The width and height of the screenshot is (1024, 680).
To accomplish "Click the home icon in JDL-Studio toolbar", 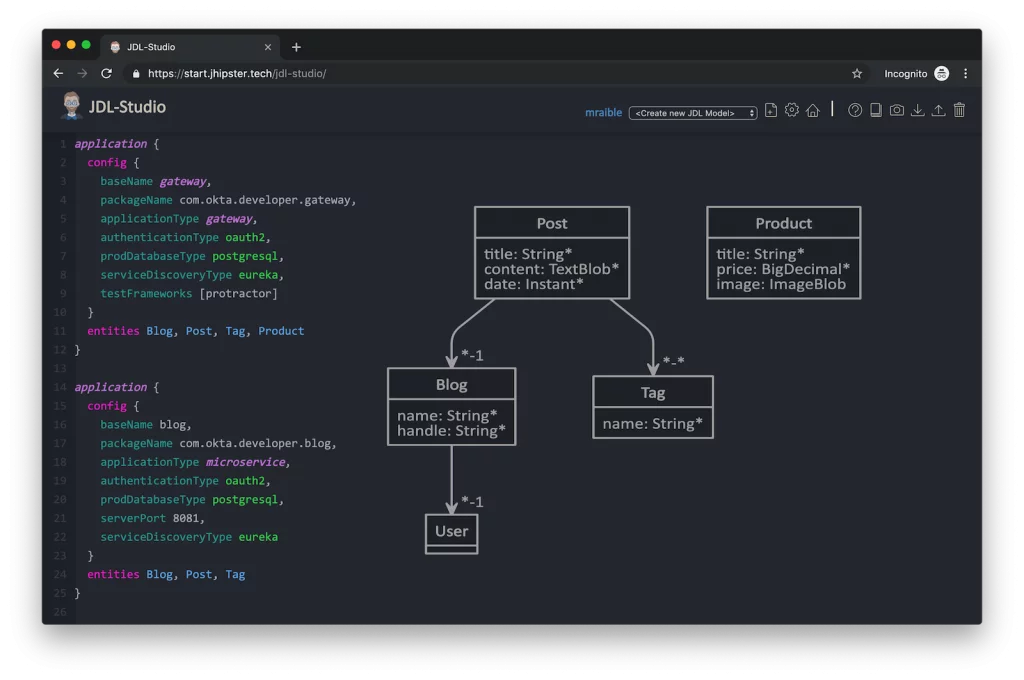I will tap(812, 110).
